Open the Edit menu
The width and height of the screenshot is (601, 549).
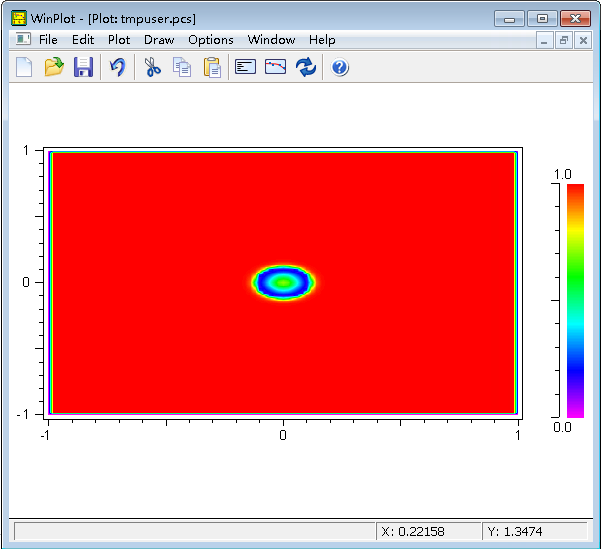point(83,40)
